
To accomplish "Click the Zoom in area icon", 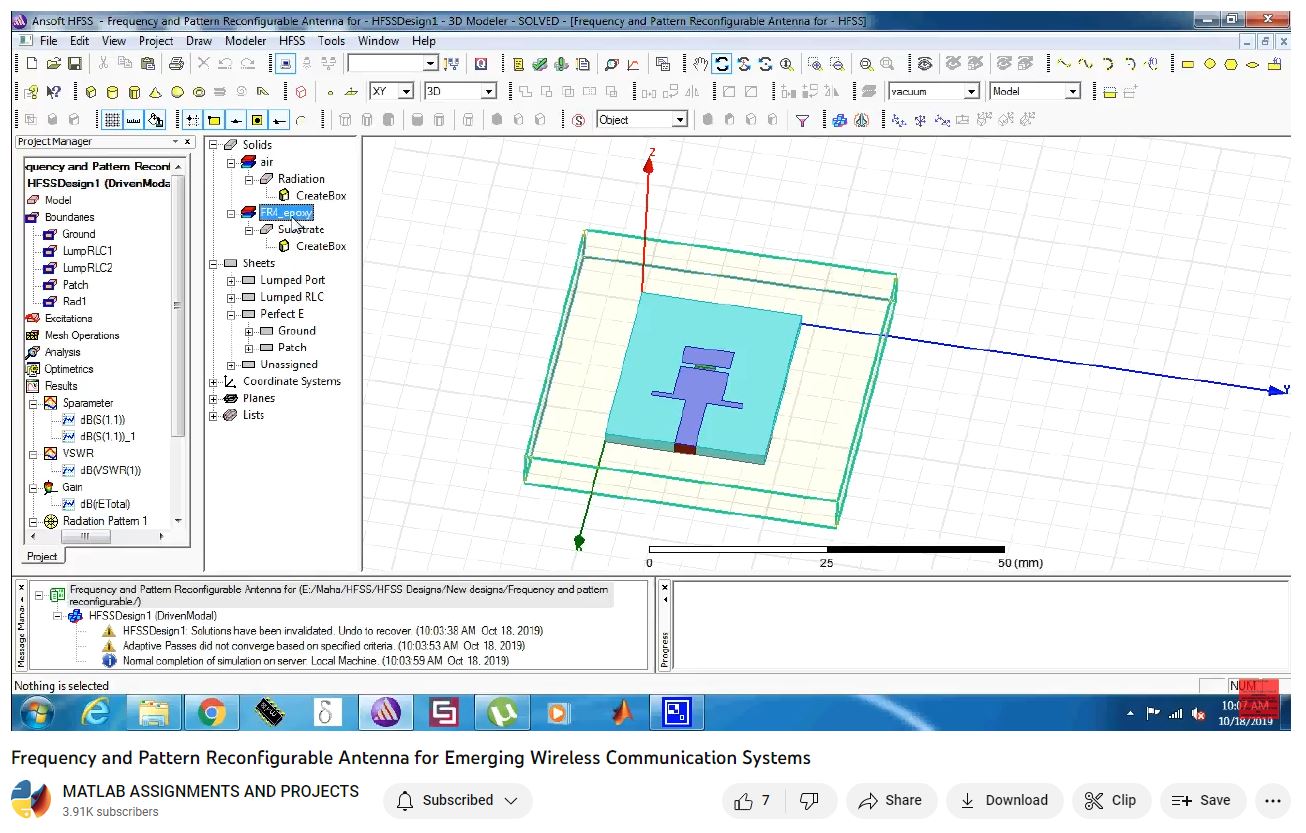I will [815, 64].
